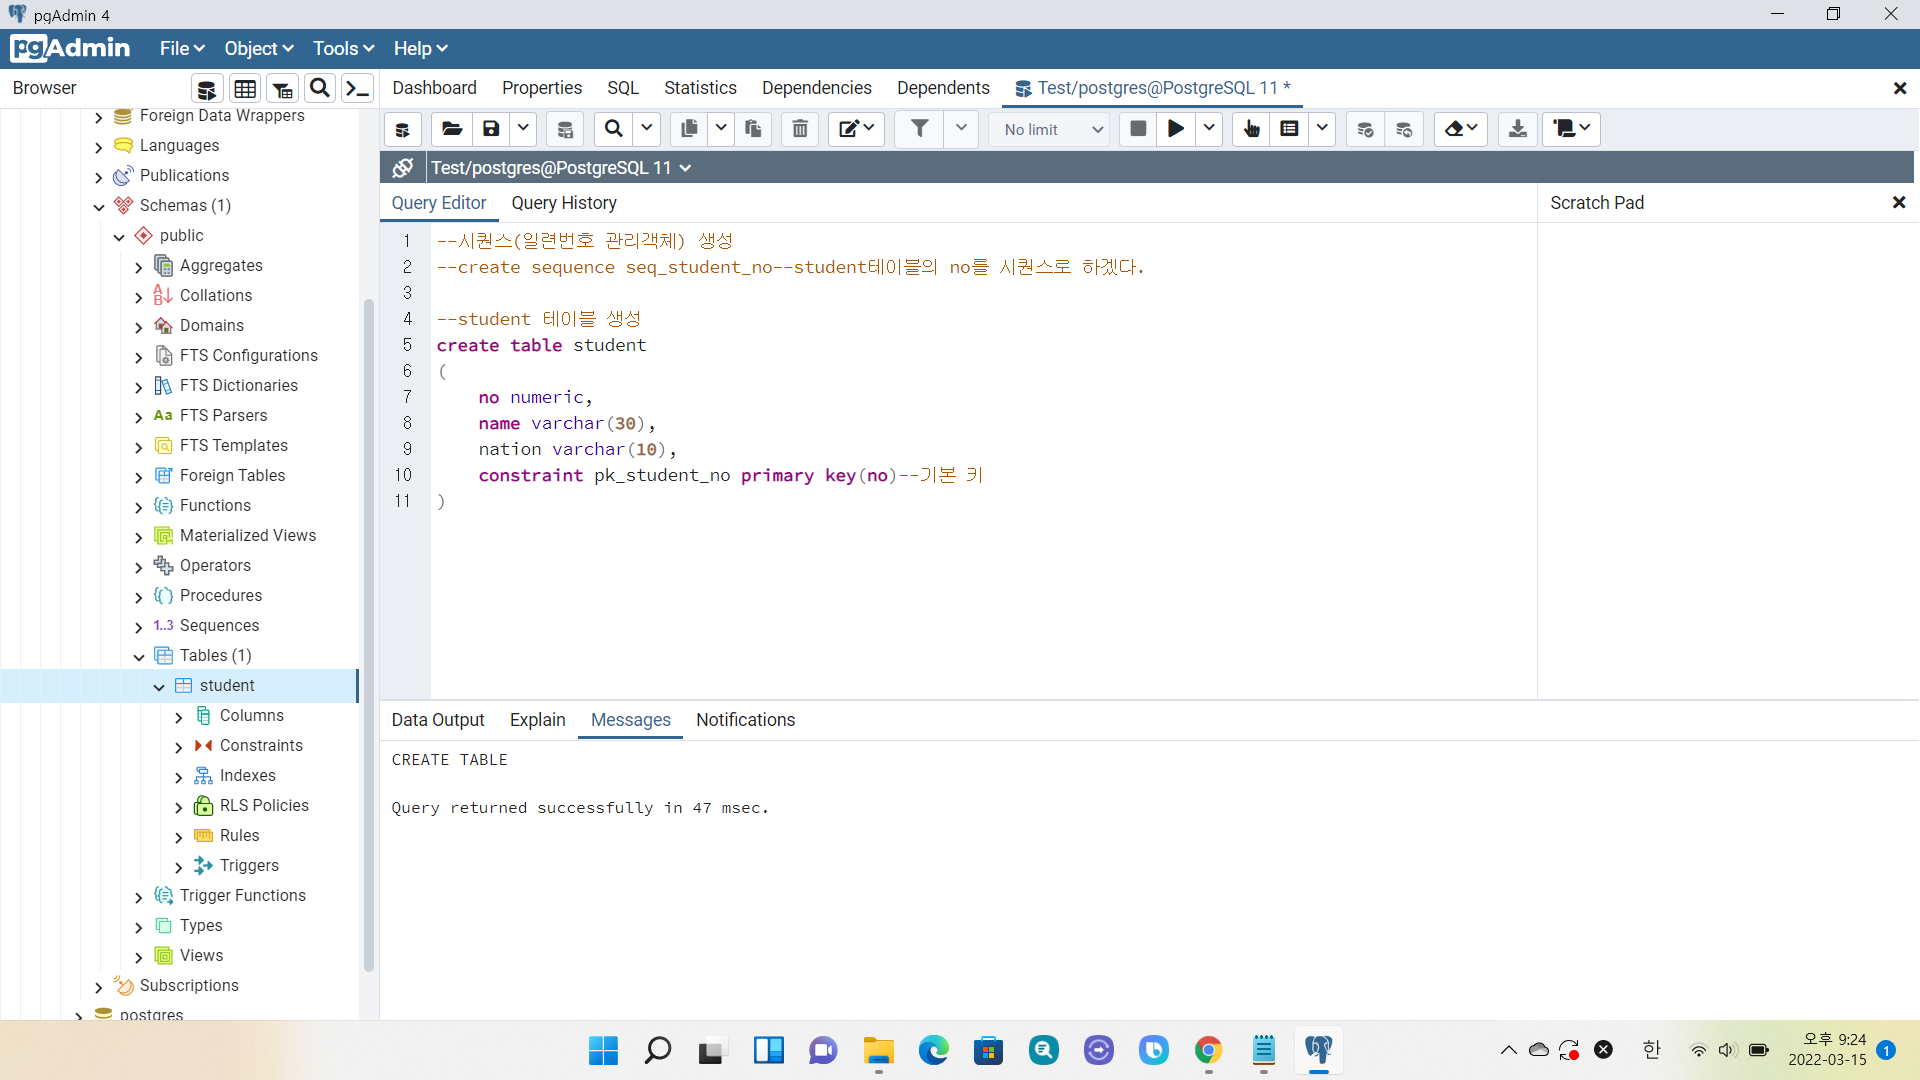Expand the Sequences tree node
The width and height of the screenshot is (1920, 1080).
(x=139, y=627)
